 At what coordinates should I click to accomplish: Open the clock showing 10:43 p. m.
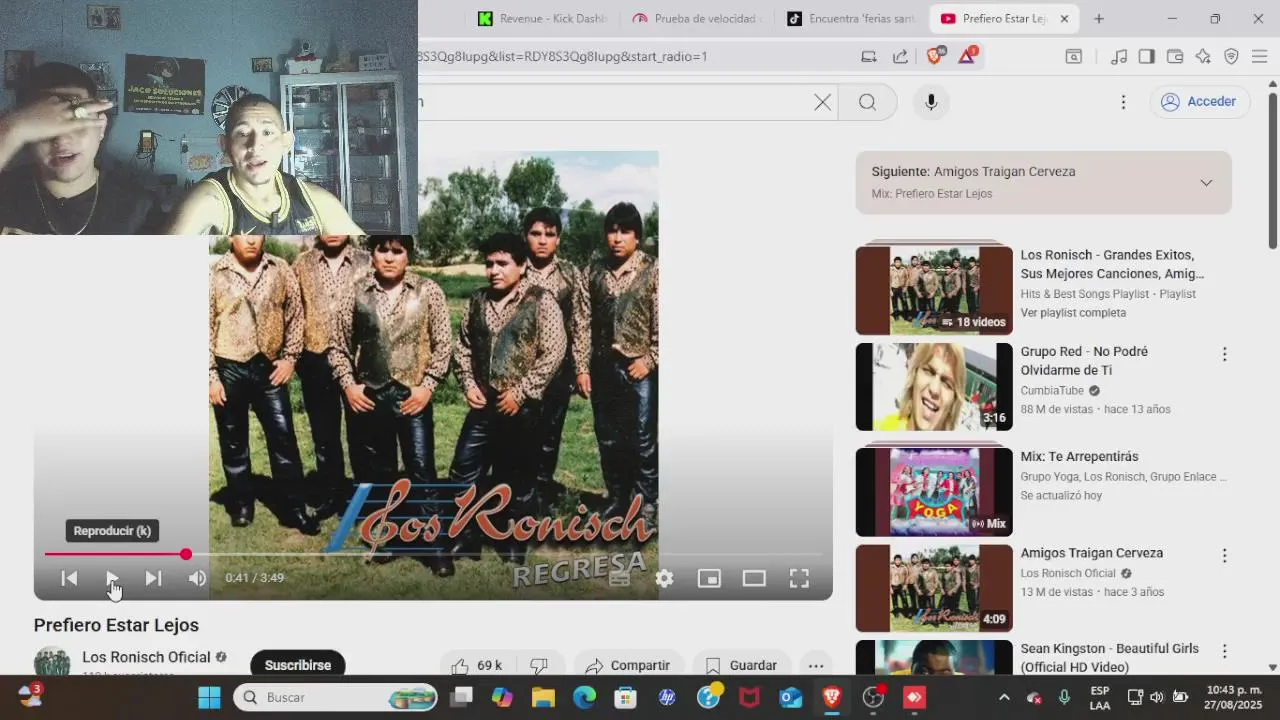pyautogui.click(x=1234, y=697)
